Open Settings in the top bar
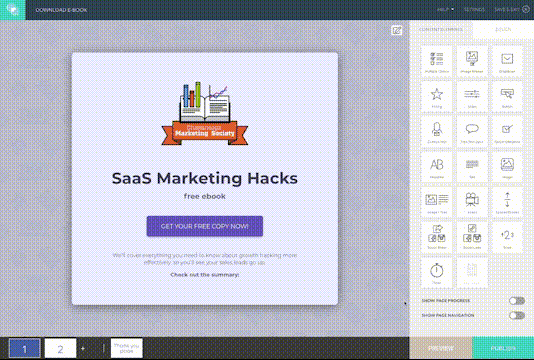The width and height of the screenshot is (534, 360). pos(474,10)
